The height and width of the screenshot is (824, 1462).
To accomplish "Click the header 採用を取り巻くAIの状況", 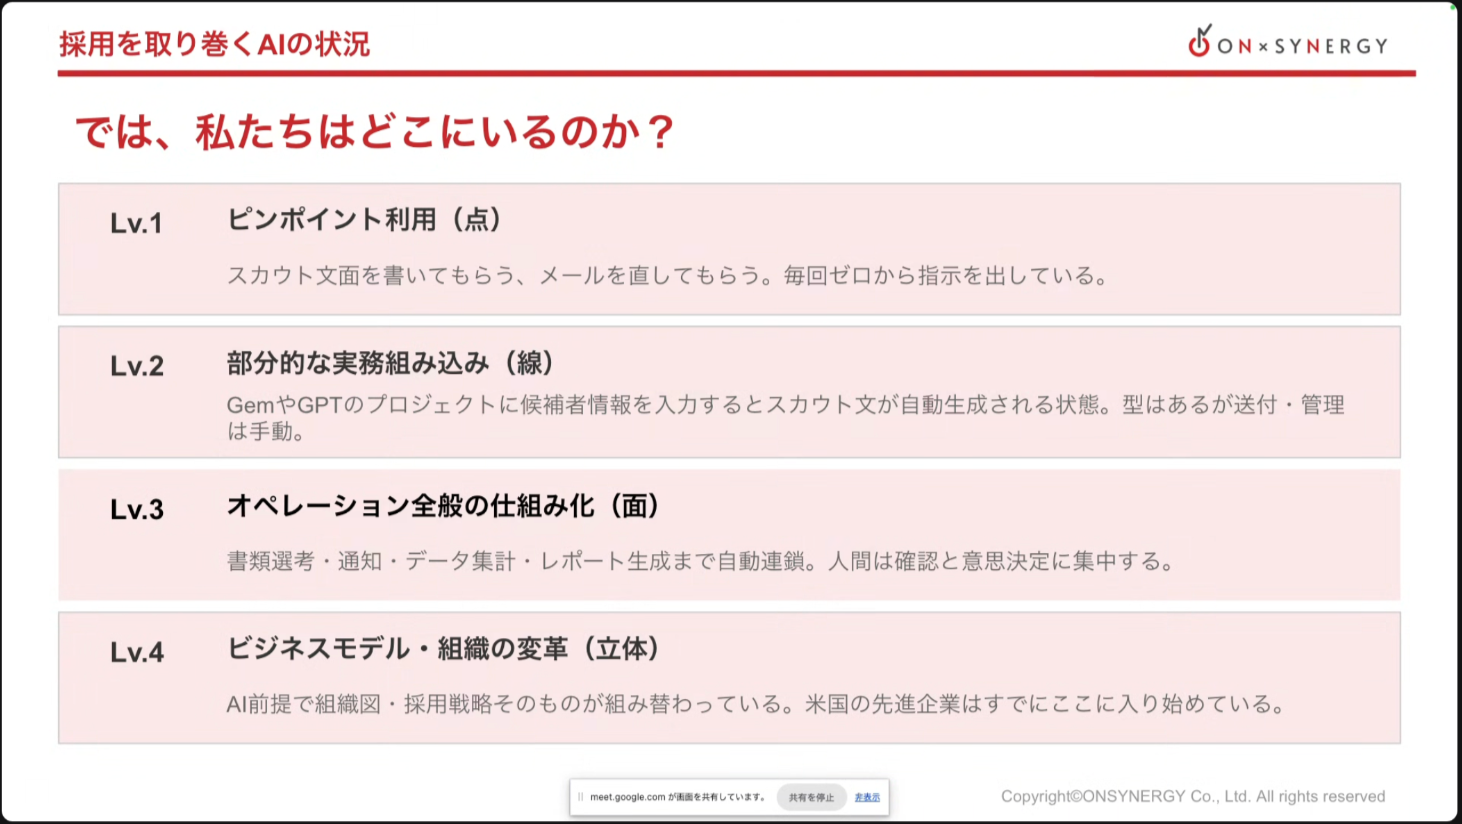I will click(x=214, y=44).
